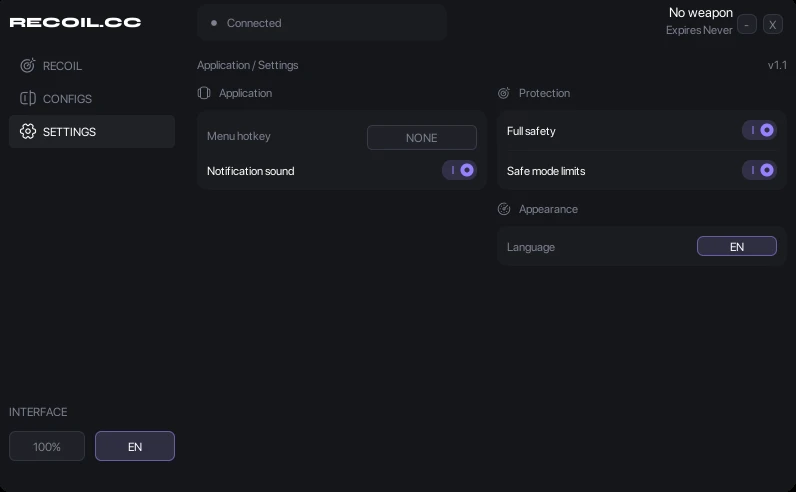Click the Application / Settings breadcrumb
The image size is (796, 492).
click(247, 65)
